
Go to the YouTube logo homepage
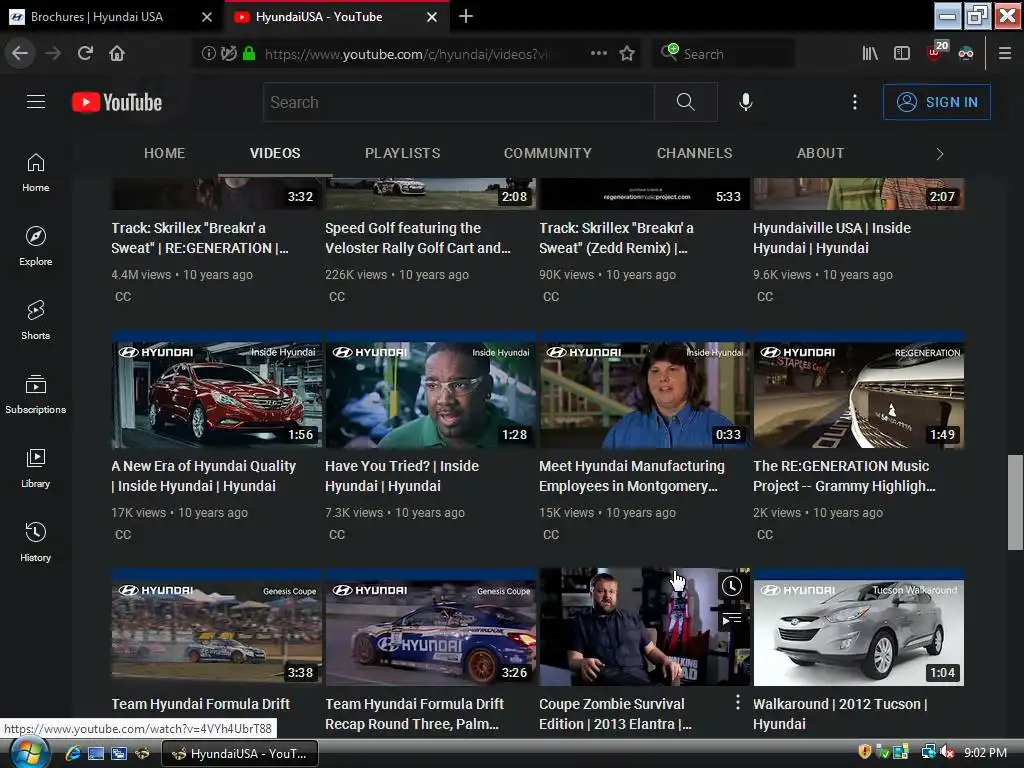coord(117,103)
